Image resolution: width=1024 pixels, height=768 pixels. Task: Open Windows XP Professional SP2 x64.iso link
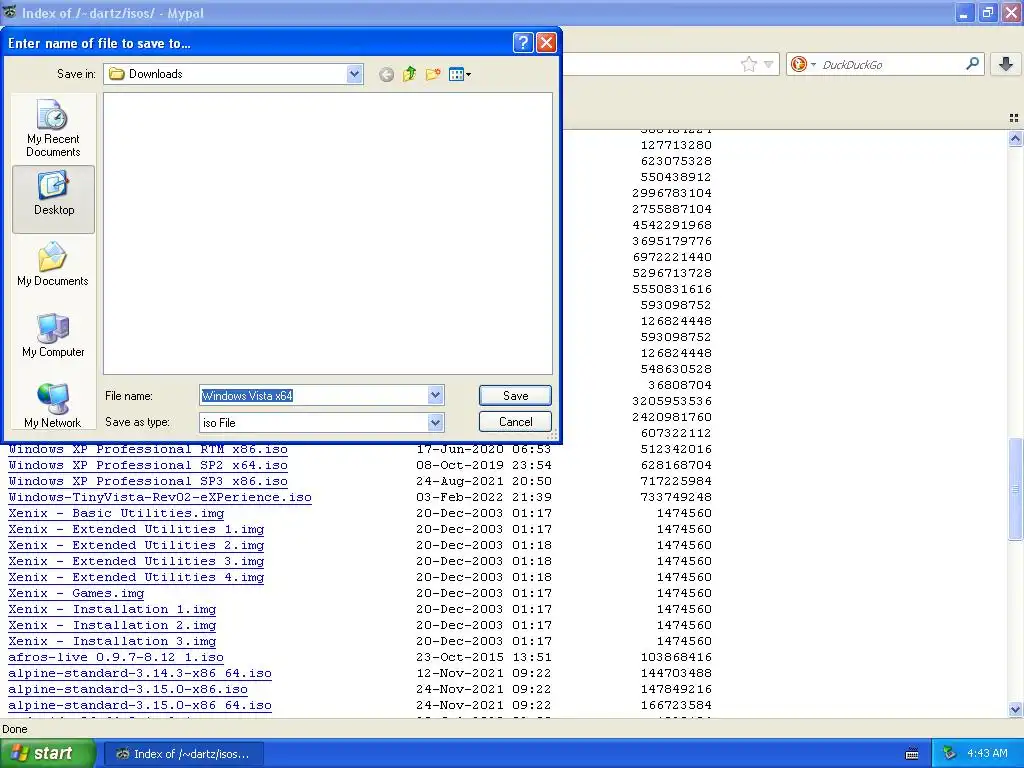[148, 465]
